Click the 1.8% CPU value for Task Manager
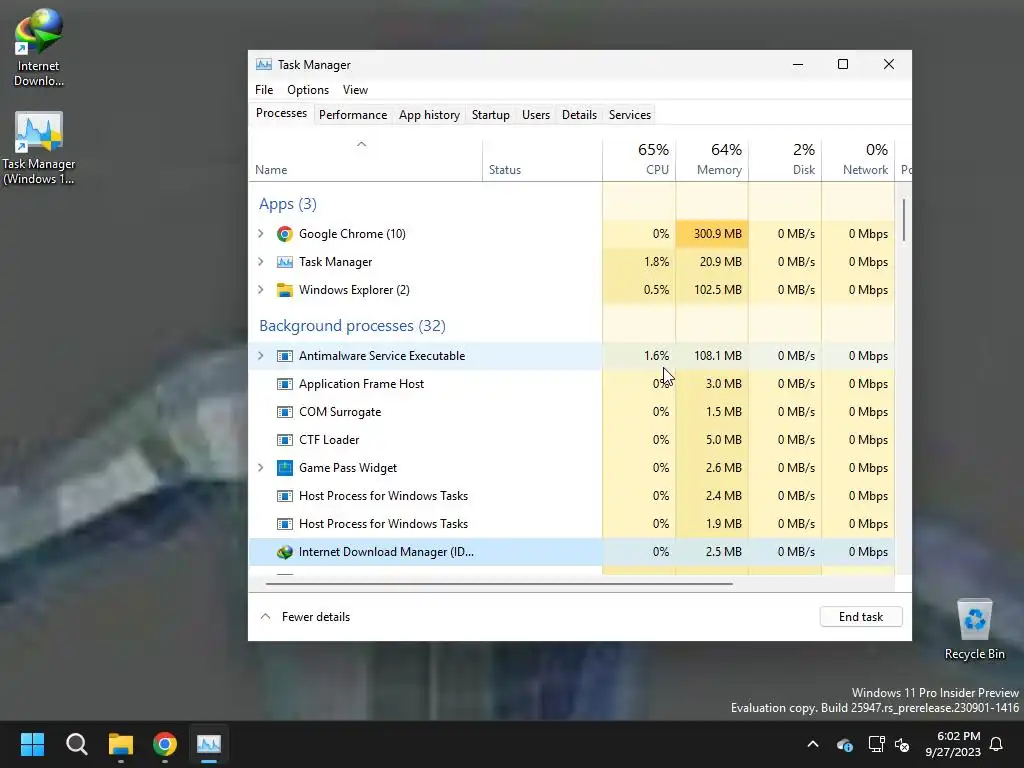The image size is (1024, 768). (x=656, y=262)
